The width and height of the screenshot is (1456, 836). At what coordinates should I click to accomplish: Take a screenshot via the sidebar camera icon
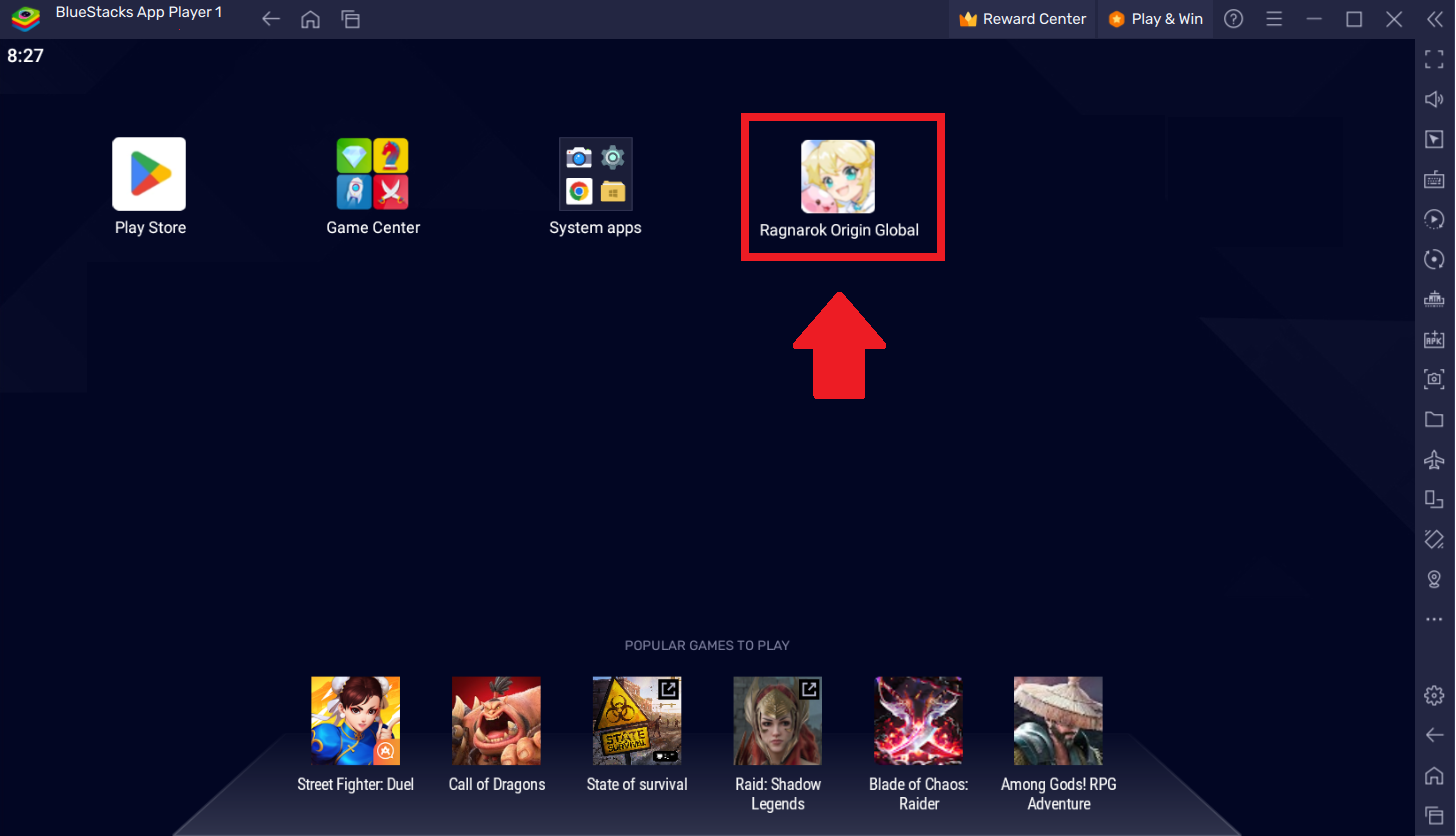click(1434, 379)
